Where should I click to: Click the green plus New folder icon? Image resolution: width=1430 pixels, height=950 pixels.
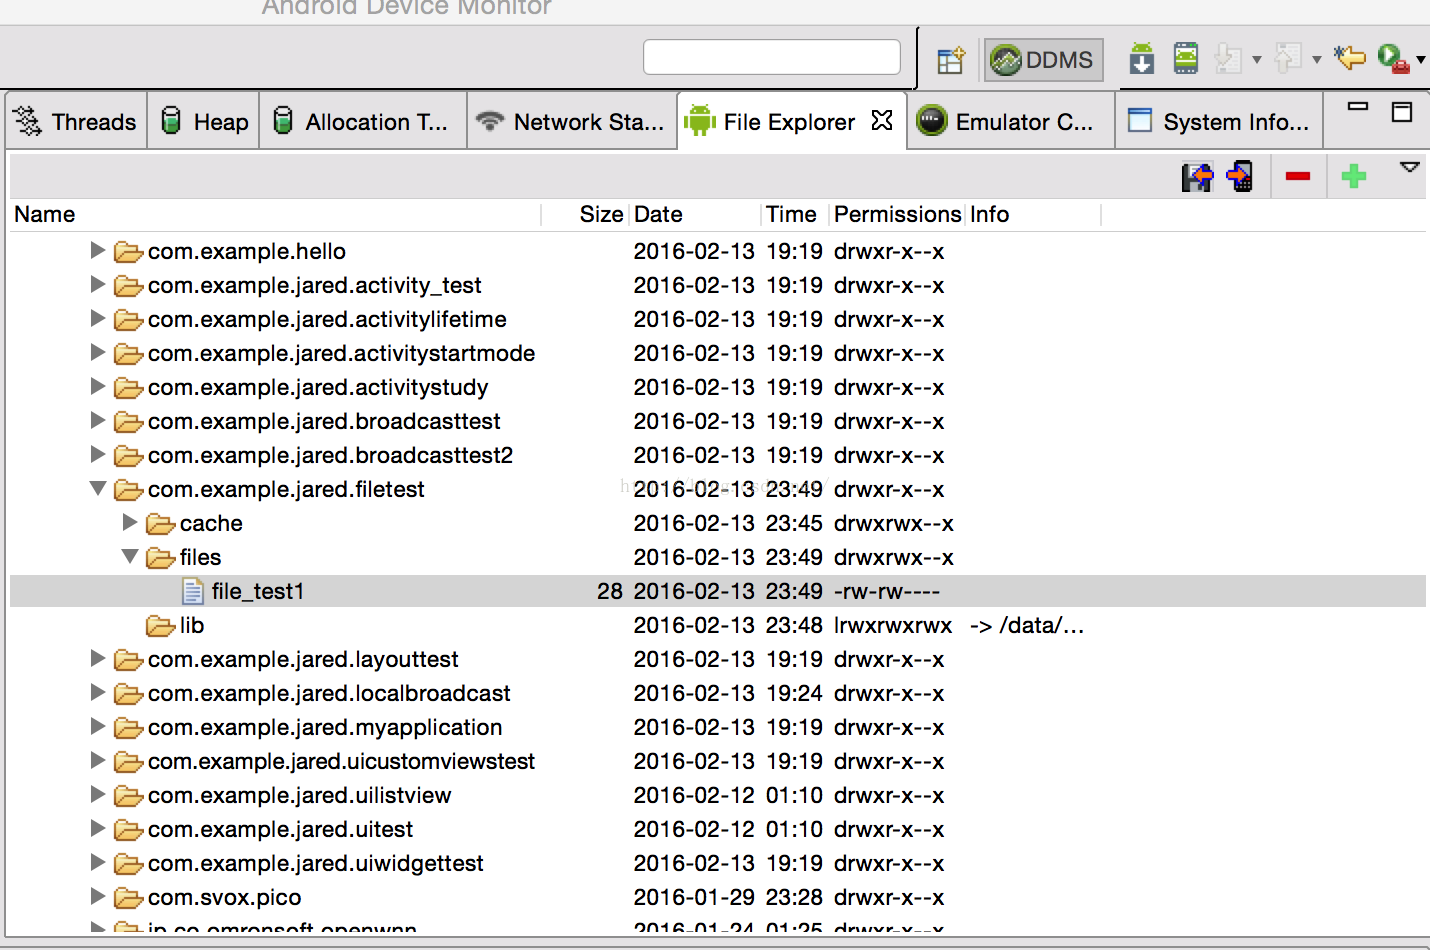coord(1354,177)
